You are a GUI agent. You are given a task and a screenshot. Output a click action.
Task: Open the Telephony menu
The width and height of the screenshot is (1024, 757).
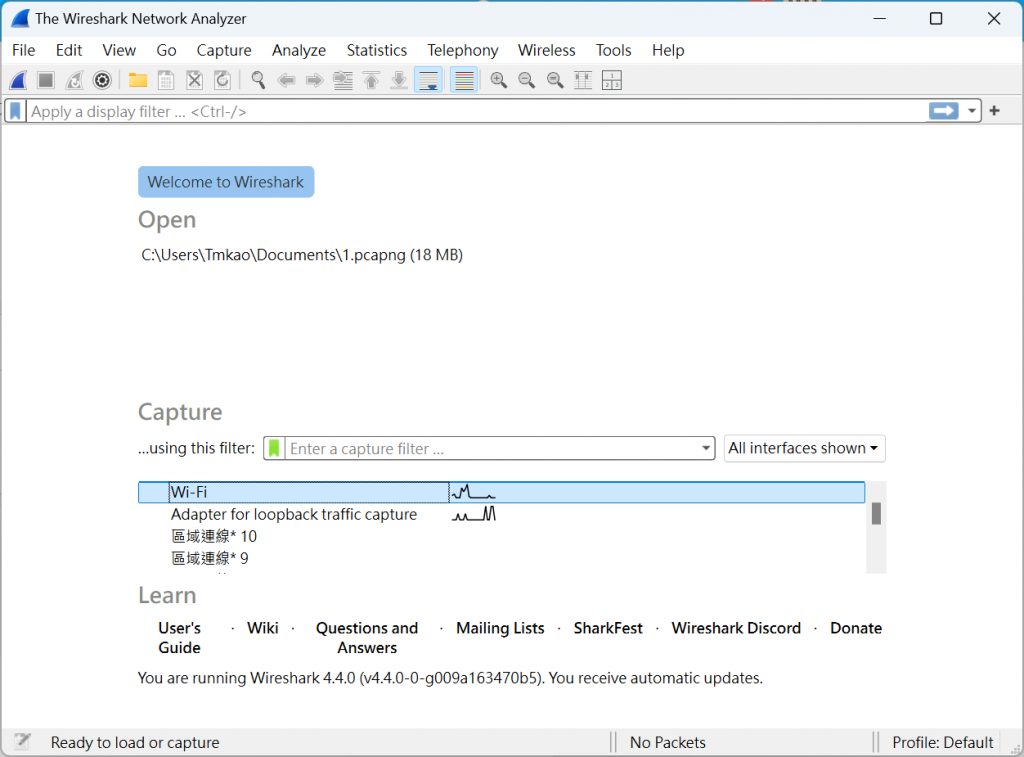pos(463,50)
